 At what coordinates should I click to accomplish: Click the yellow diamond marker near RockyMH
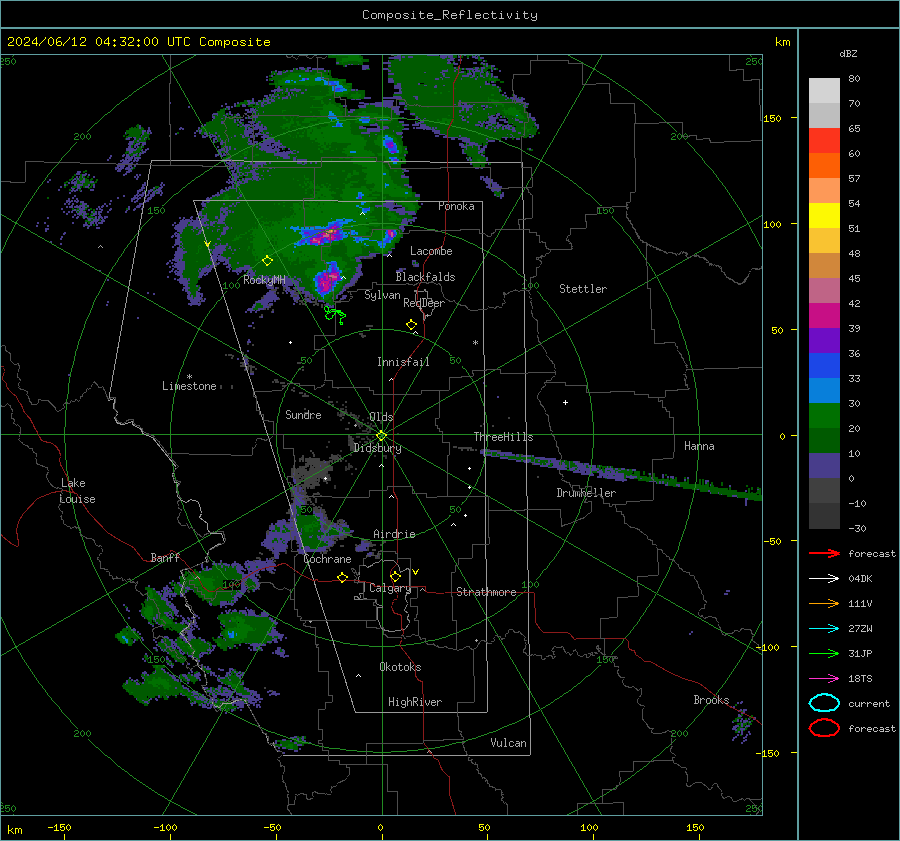pos(267,261)
